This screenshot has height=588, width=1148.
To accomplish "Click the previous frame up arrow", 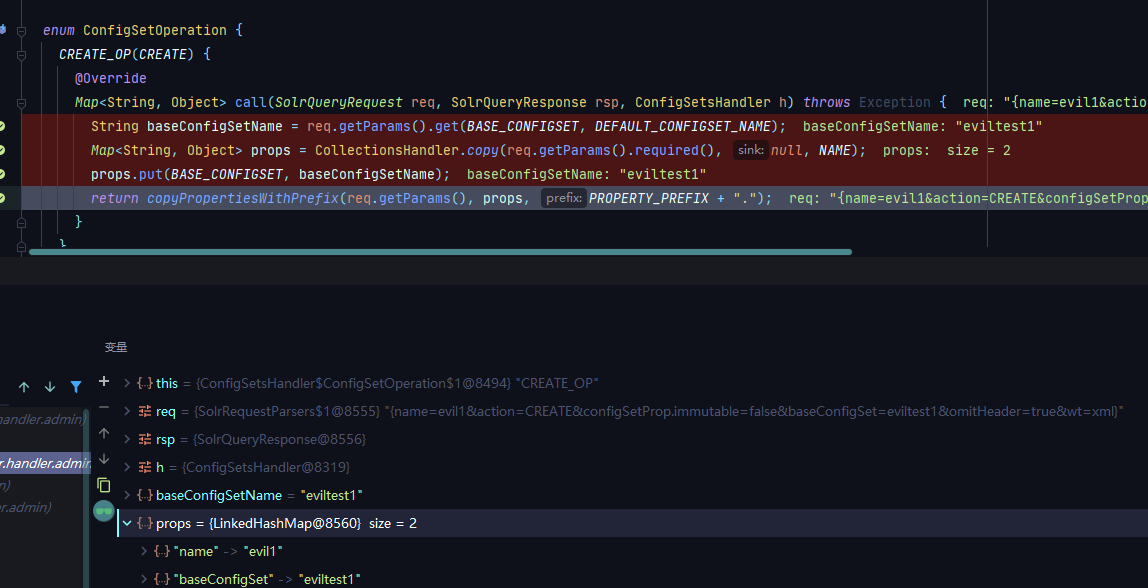I will pos(24,387).
